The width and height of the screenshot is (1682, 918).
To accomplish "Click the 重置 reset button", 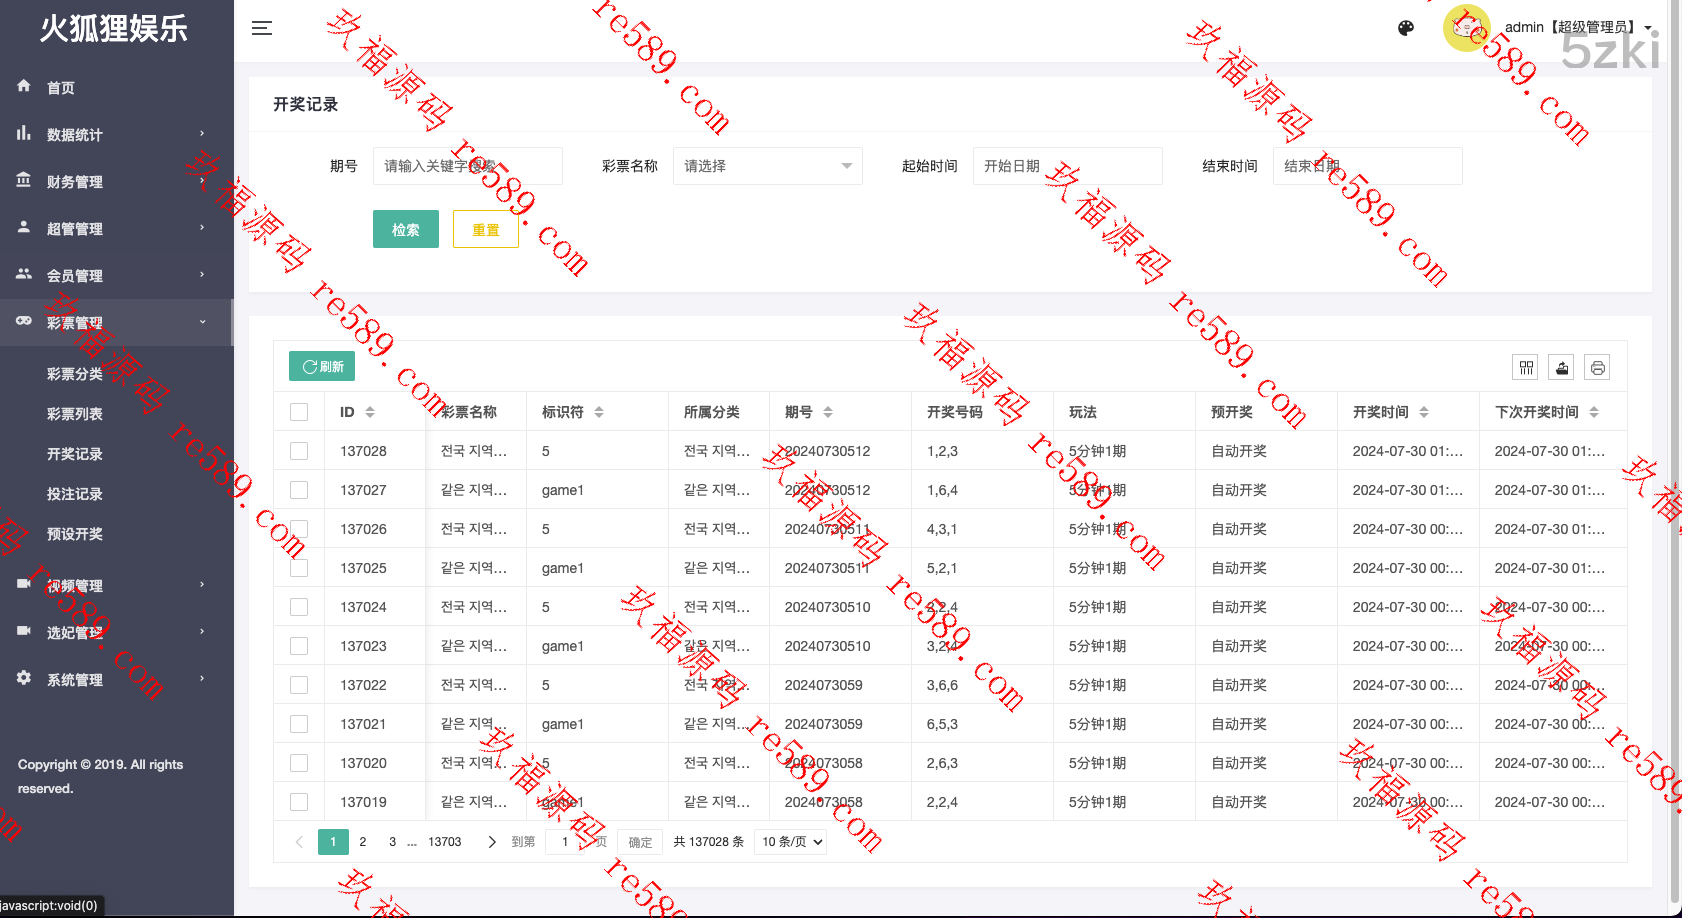I will pos(486,229).
